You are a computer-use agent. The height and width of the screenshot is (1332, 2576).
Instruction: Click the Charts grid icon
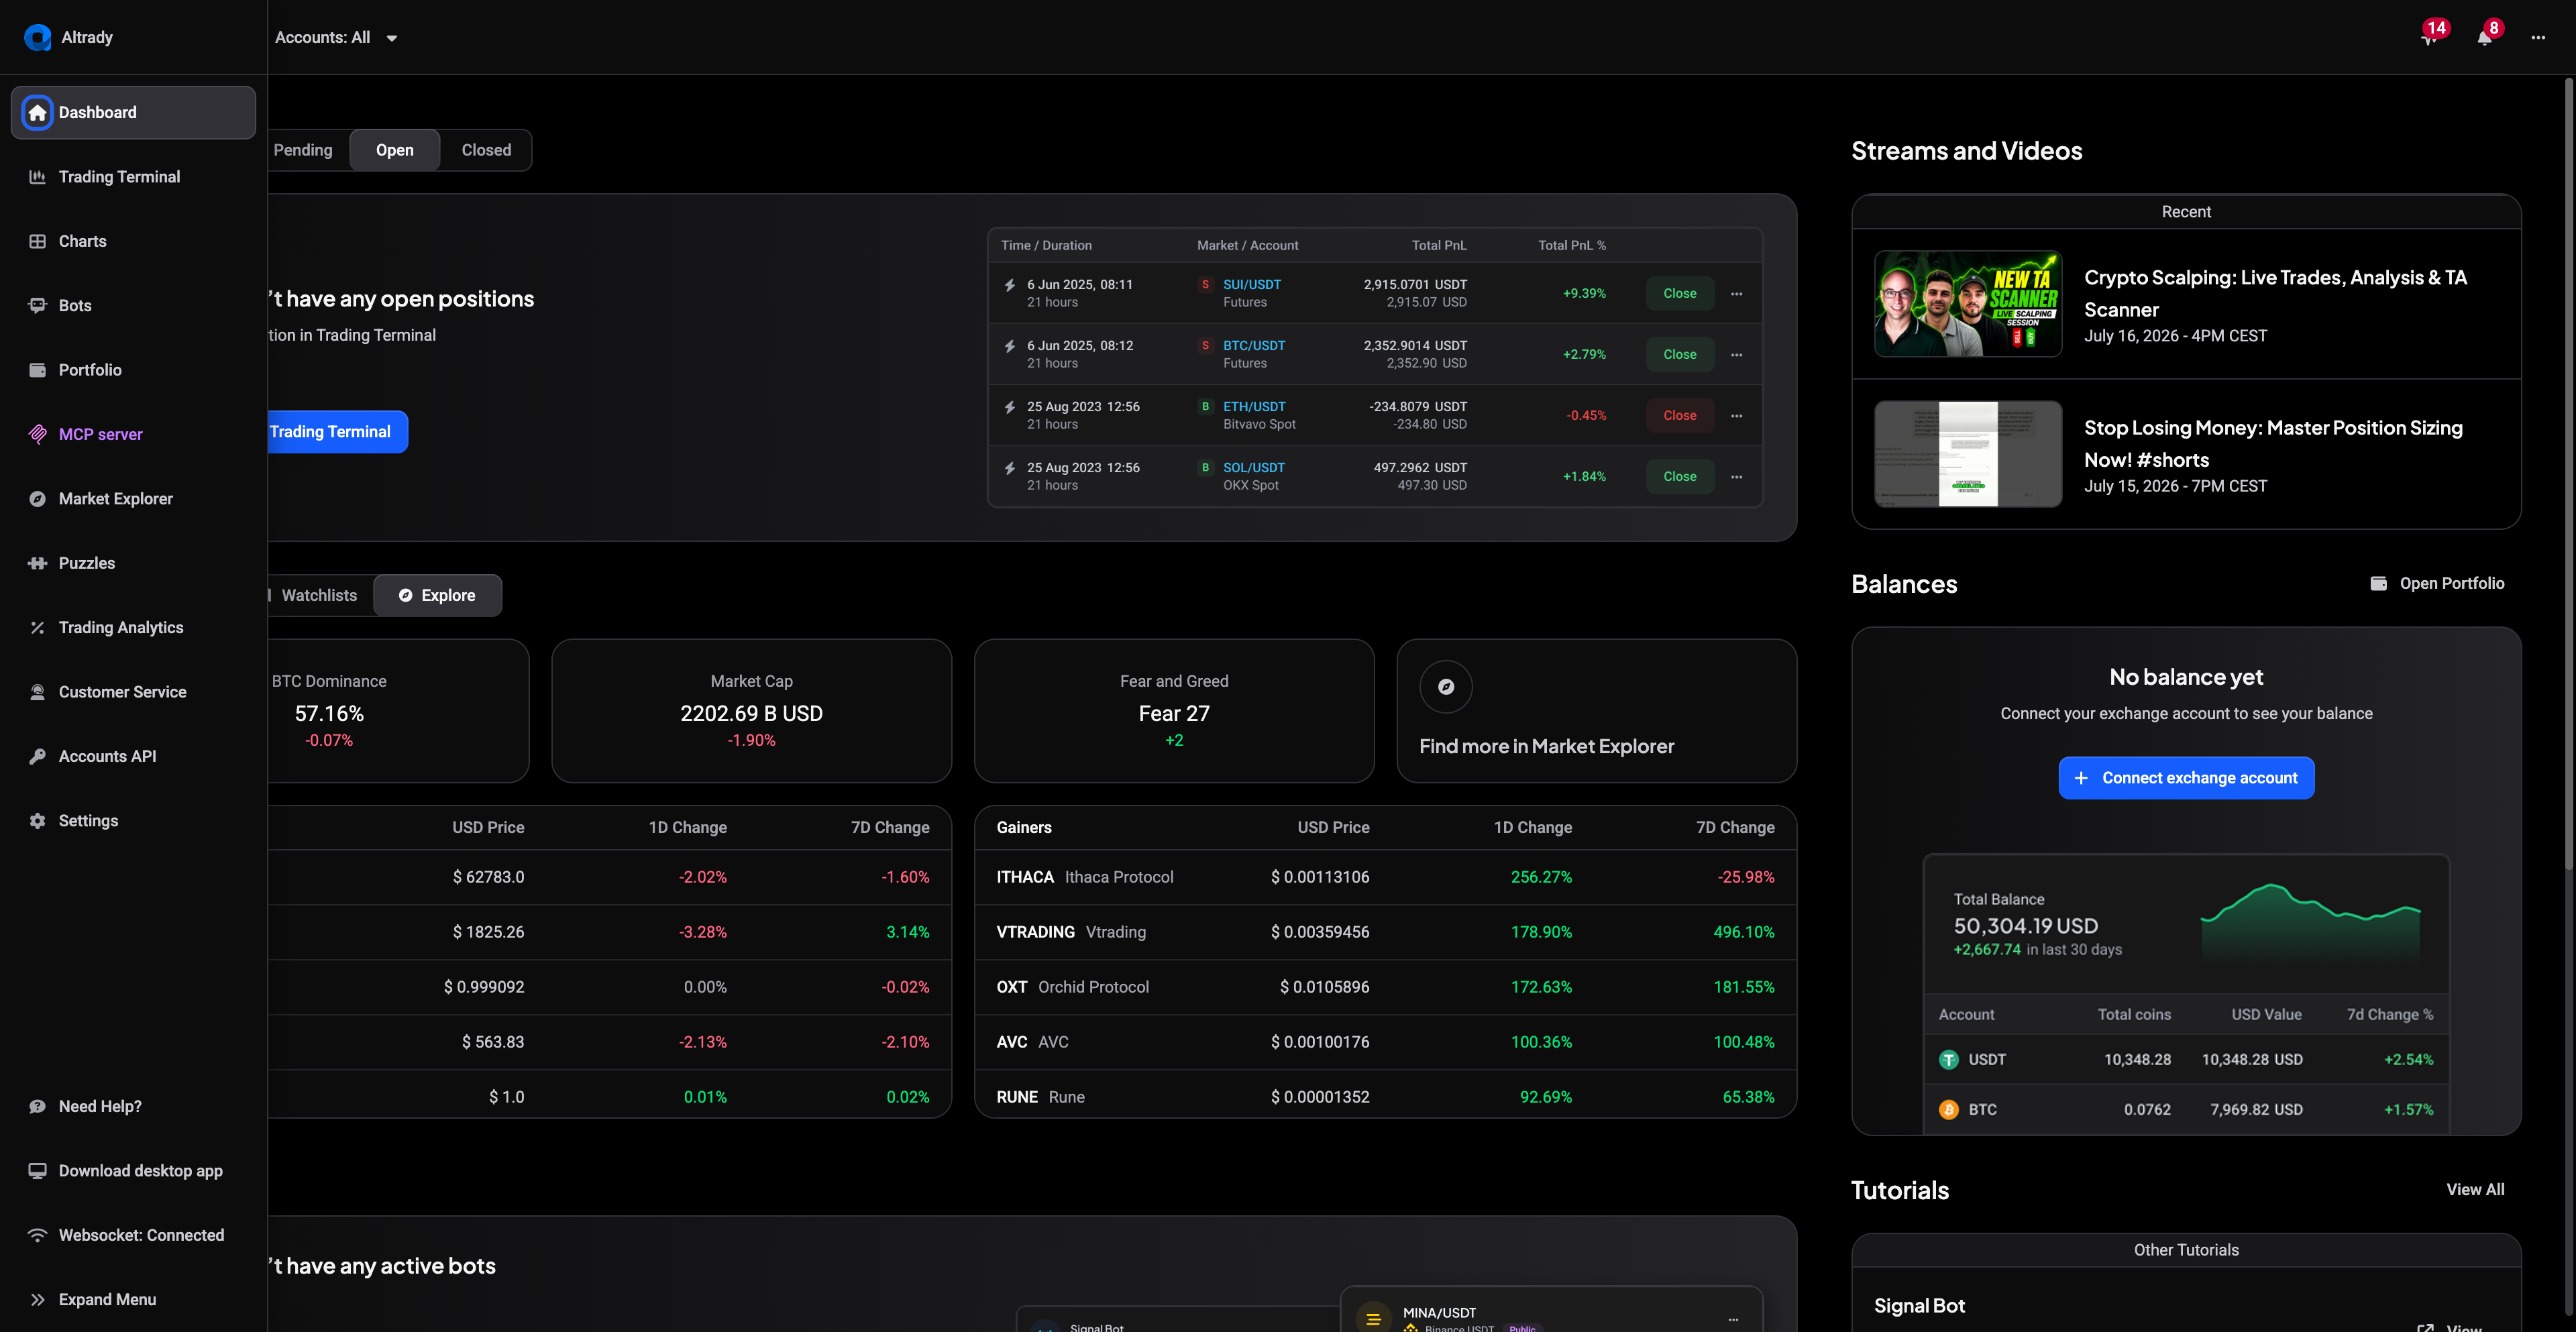point(37,241)
